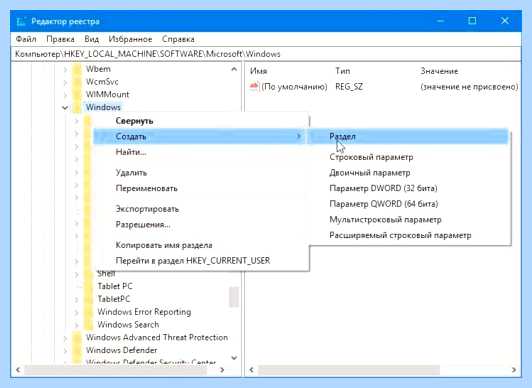Viewport: 532px width, 388px height.
Task: Select the Tablet PC tree key
Action: click(115, 286)
